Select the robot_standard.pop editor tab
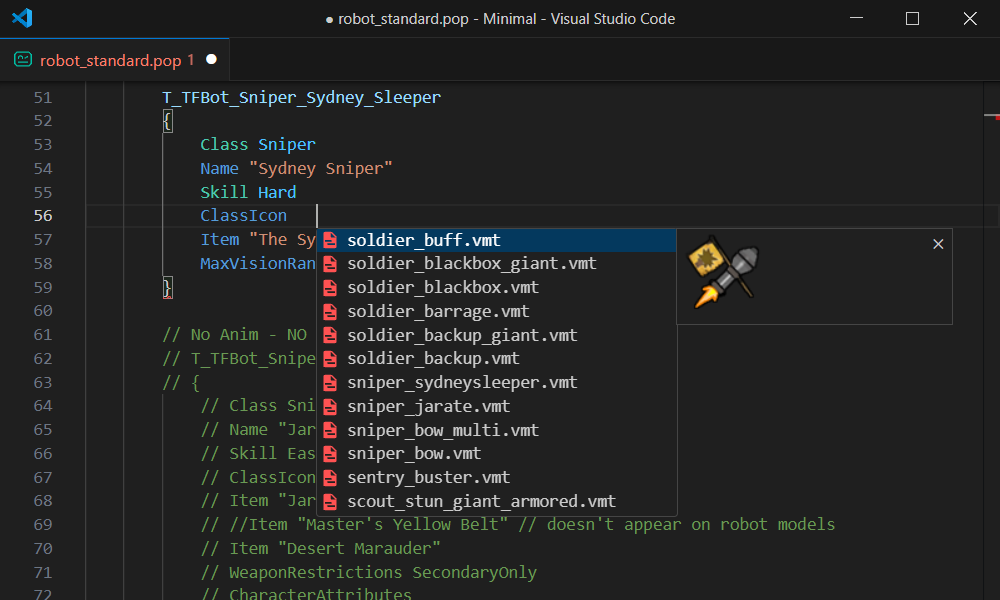This screenshot has height=600, width=1000. click(x=115, y=60)
